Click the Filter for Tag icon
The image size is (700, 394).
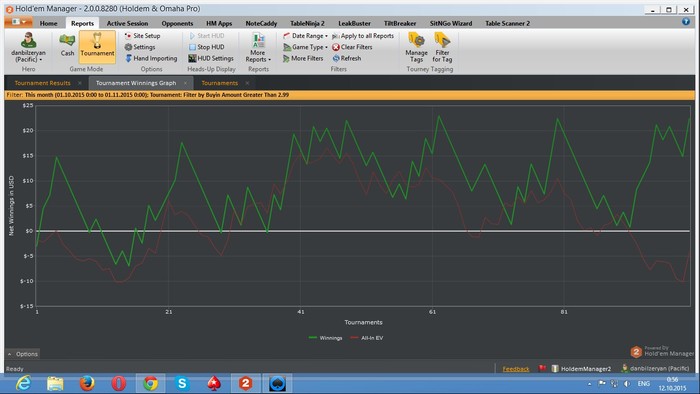click(x=442, y=47)
